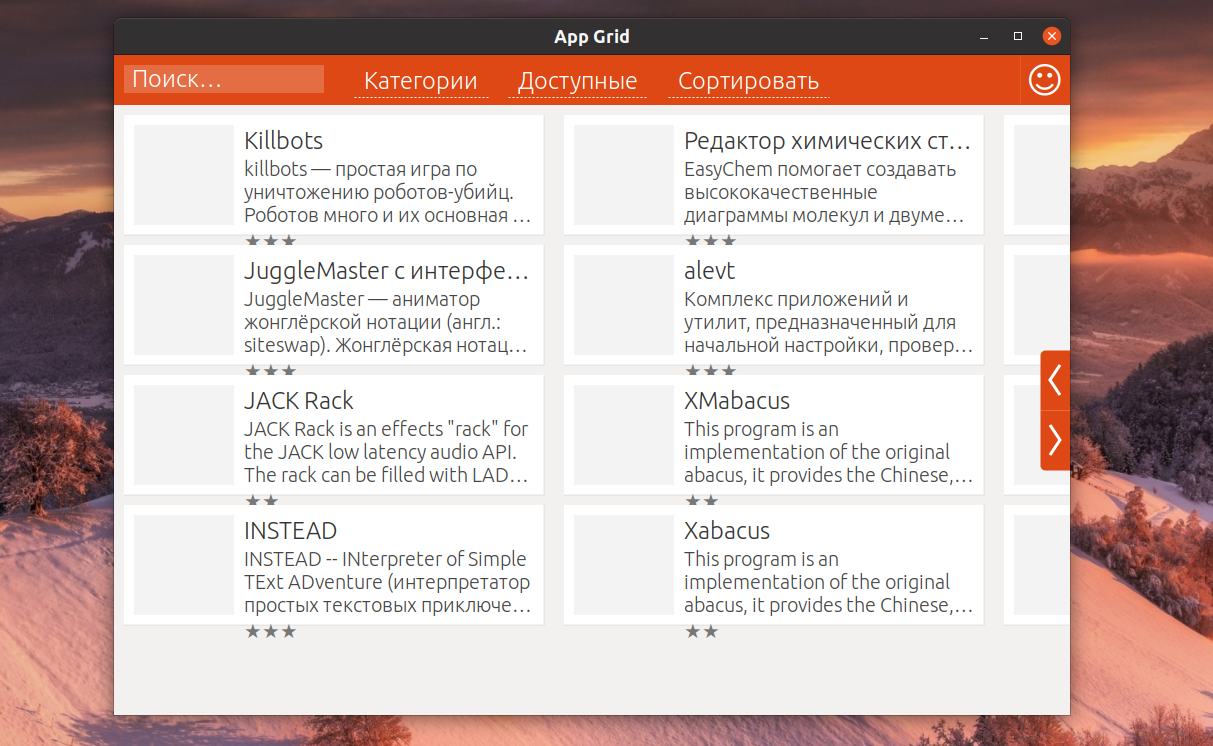Screen dimensions: 1213x746
Task: Select the INSTEAD thumbnail placeholder
Action: pos(184,565)
